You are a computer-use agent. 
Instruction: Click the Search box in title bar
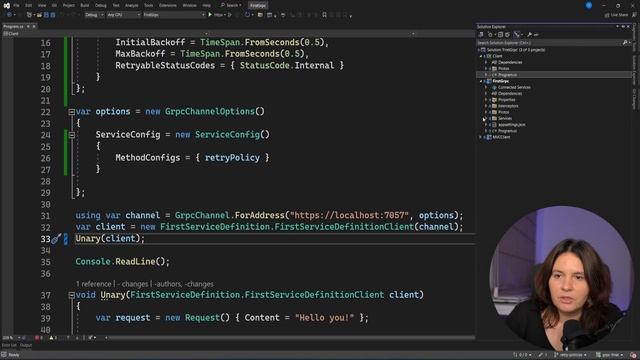coord(231,5)
